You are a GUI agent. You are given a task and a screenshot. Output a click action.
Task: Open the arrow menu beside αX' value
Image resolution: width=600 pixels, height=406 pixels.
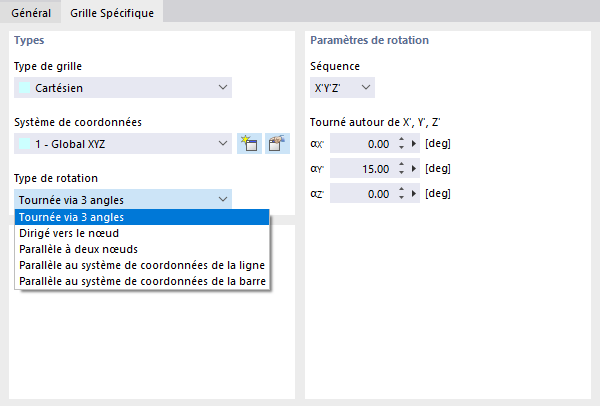(x=415, y=144)
